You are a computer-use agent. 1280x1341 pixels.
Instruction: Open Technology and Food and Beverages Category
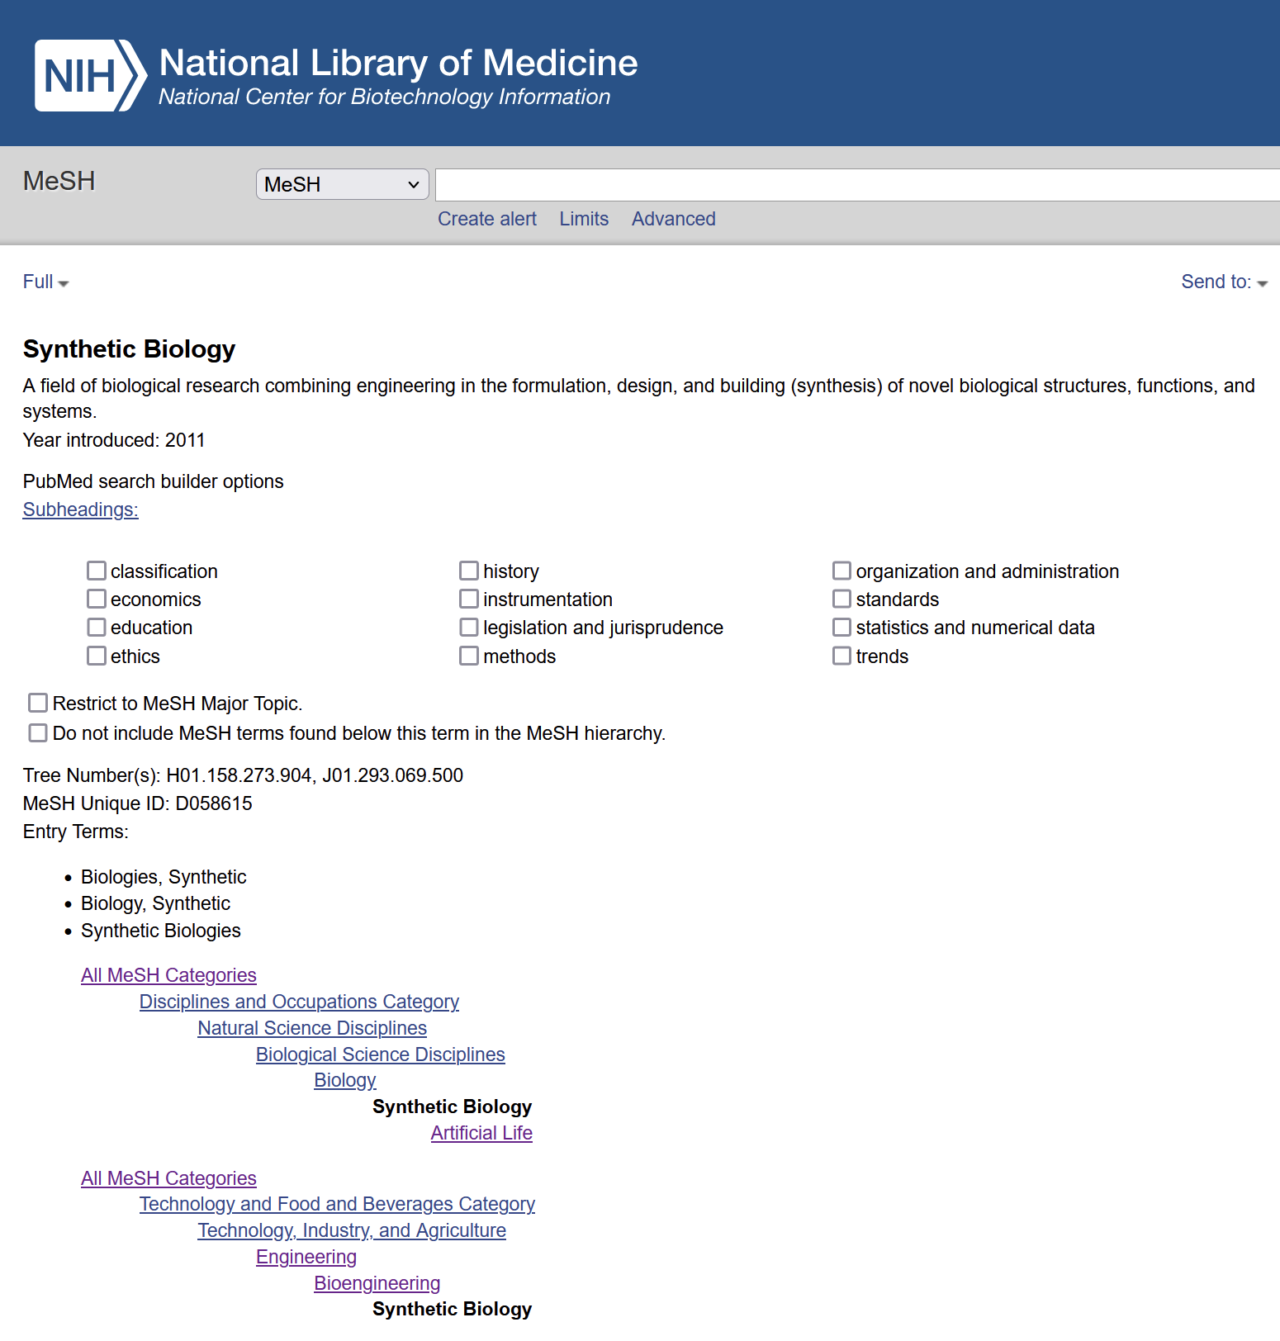[x=337, y=1204]
